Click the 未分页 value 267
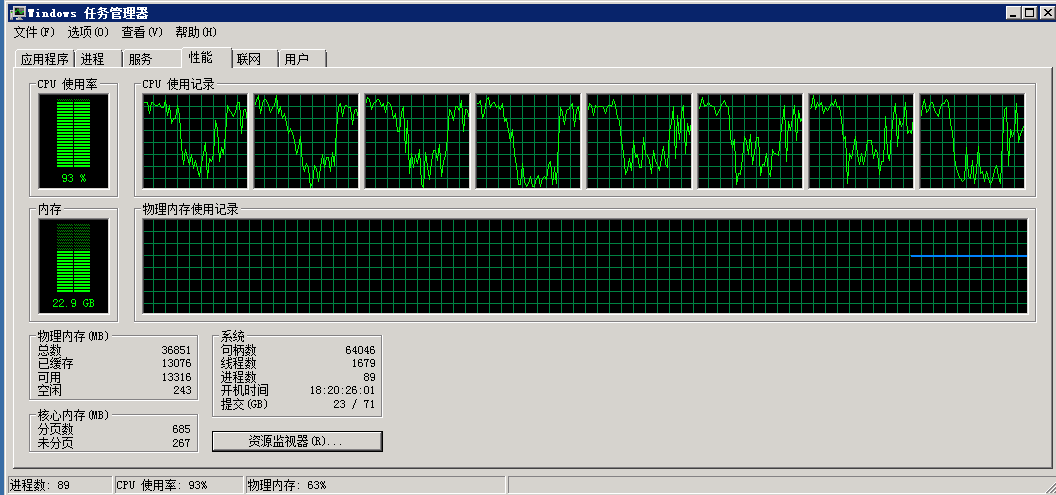The image size is (1056, 495). 182,442
